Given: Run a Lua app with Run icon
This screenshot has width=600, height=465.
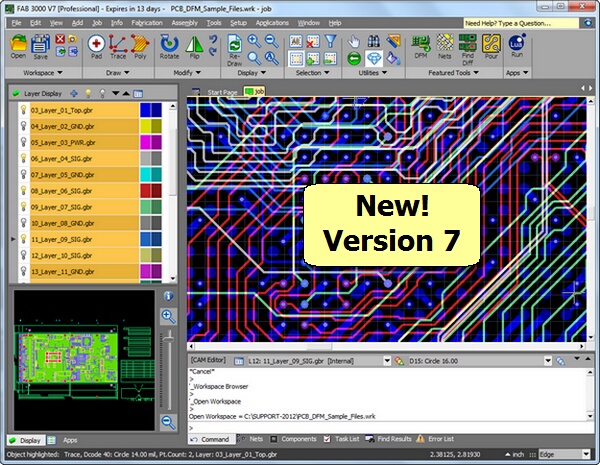Looking at the screenshot, I should (517, 46).
